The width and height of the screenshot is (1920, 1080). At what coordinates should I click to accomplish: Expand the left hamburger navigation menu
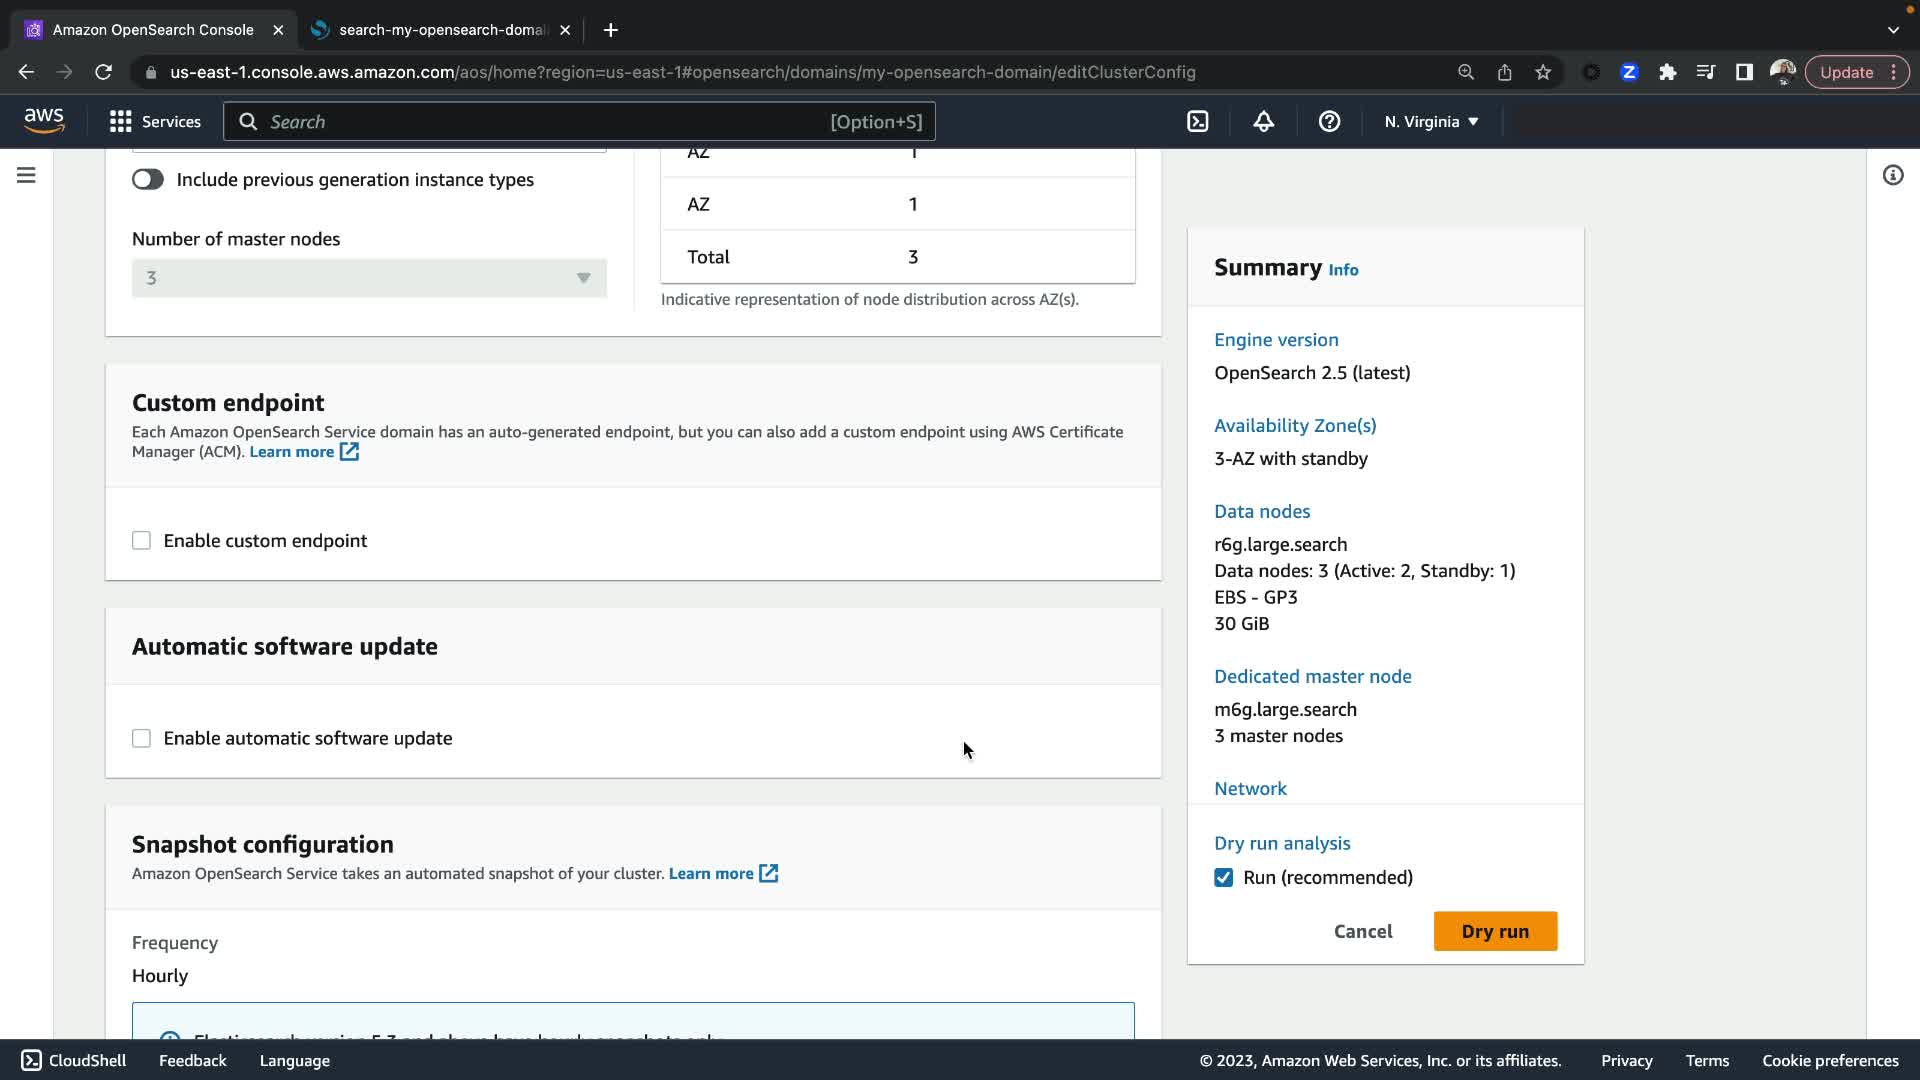pyautogui.click(x=26, y=175)
